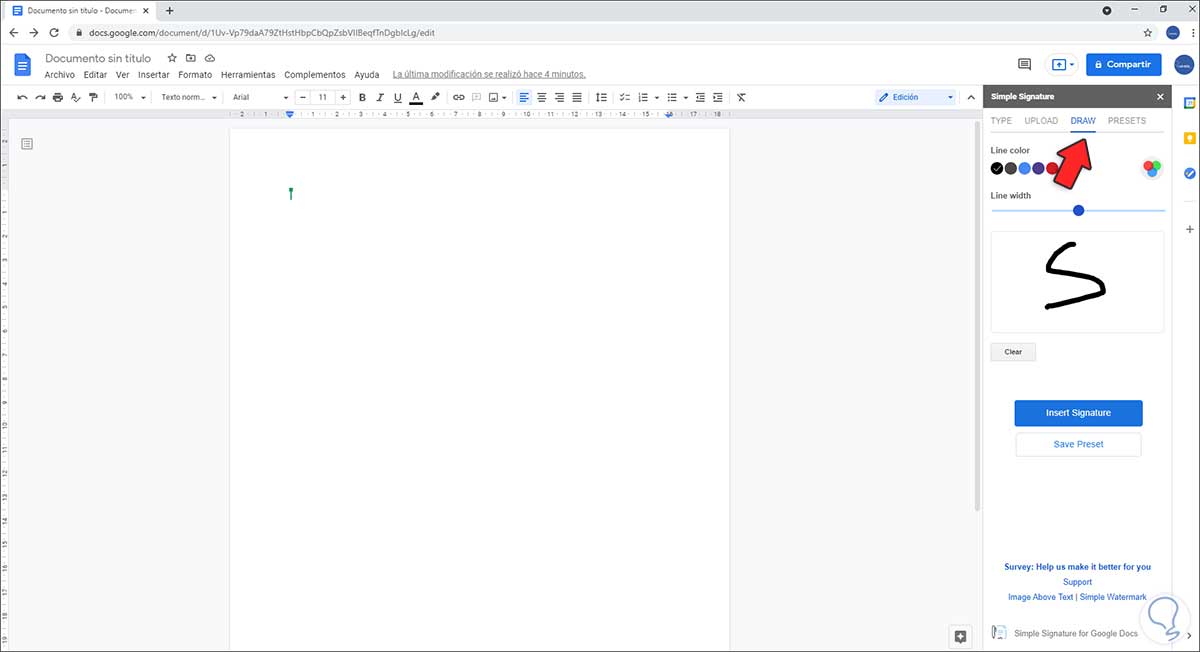Clear text formatting
Viewport: 1200px width, 652px height.
click(x=741, y=97)
